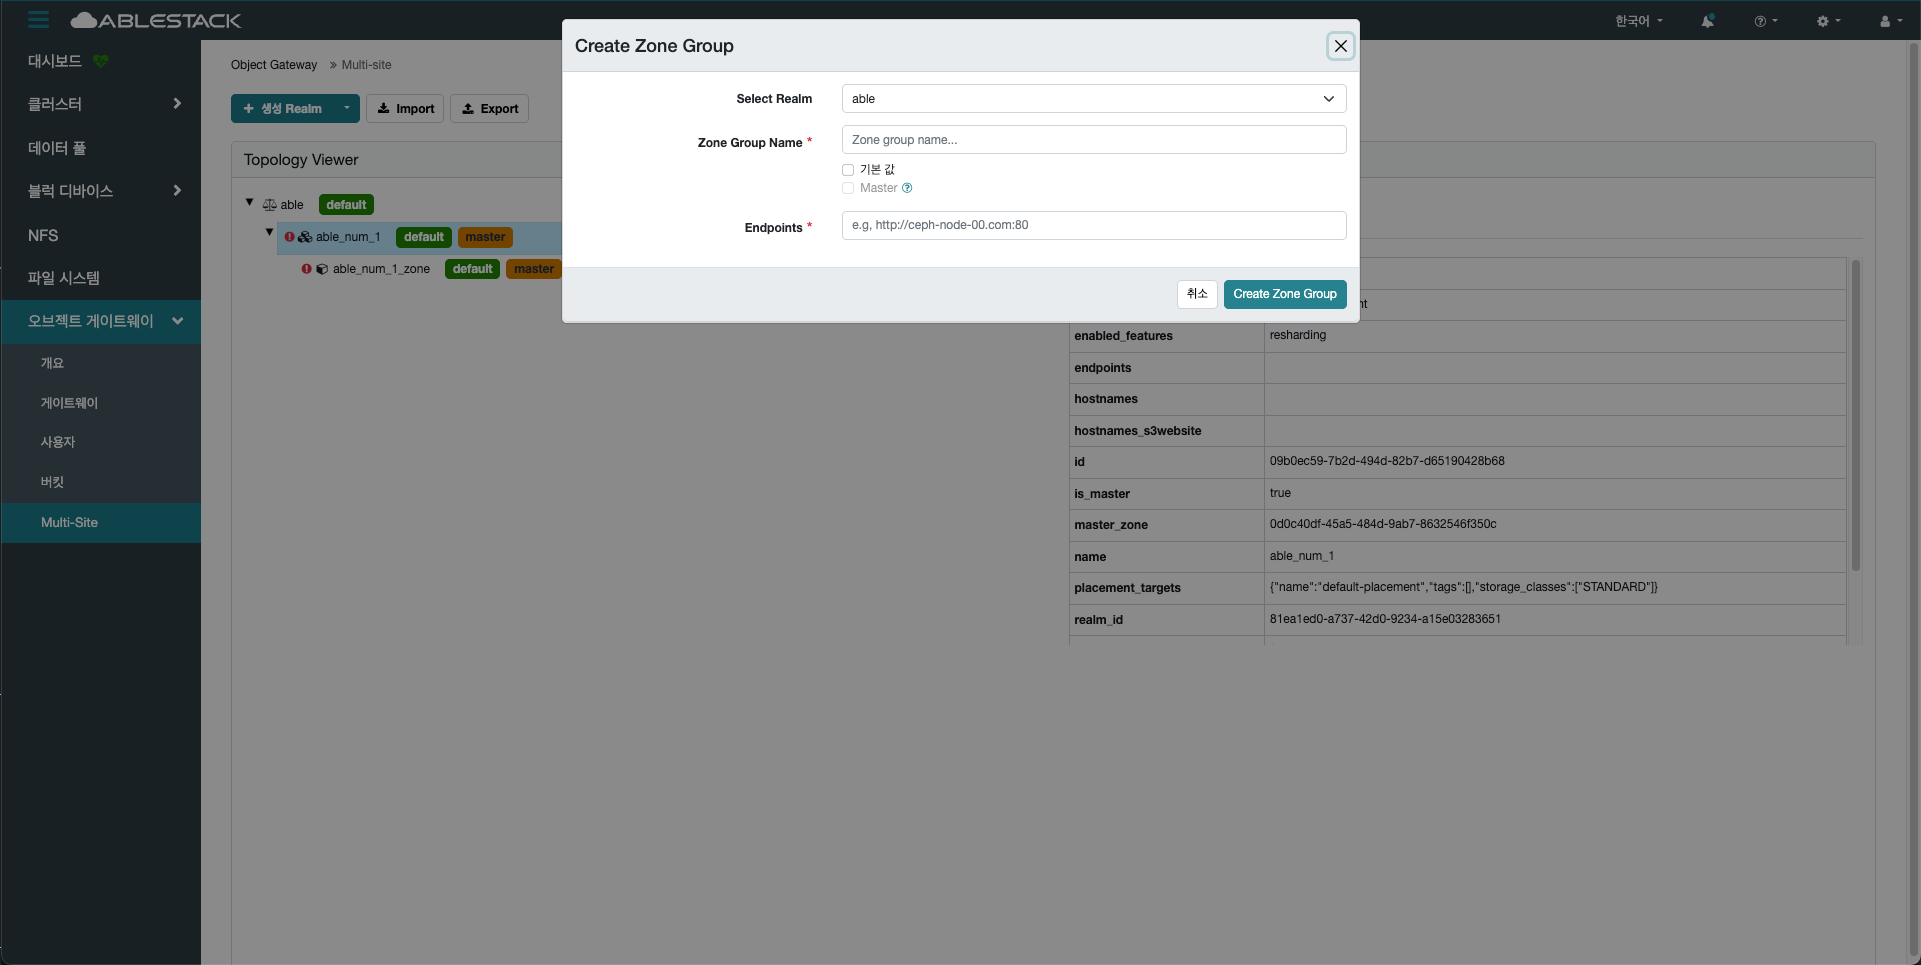Expand the 블럭 디바이스 sidebar chevron
Viewport: 1921px width, 965px height.
click(177, 191)
